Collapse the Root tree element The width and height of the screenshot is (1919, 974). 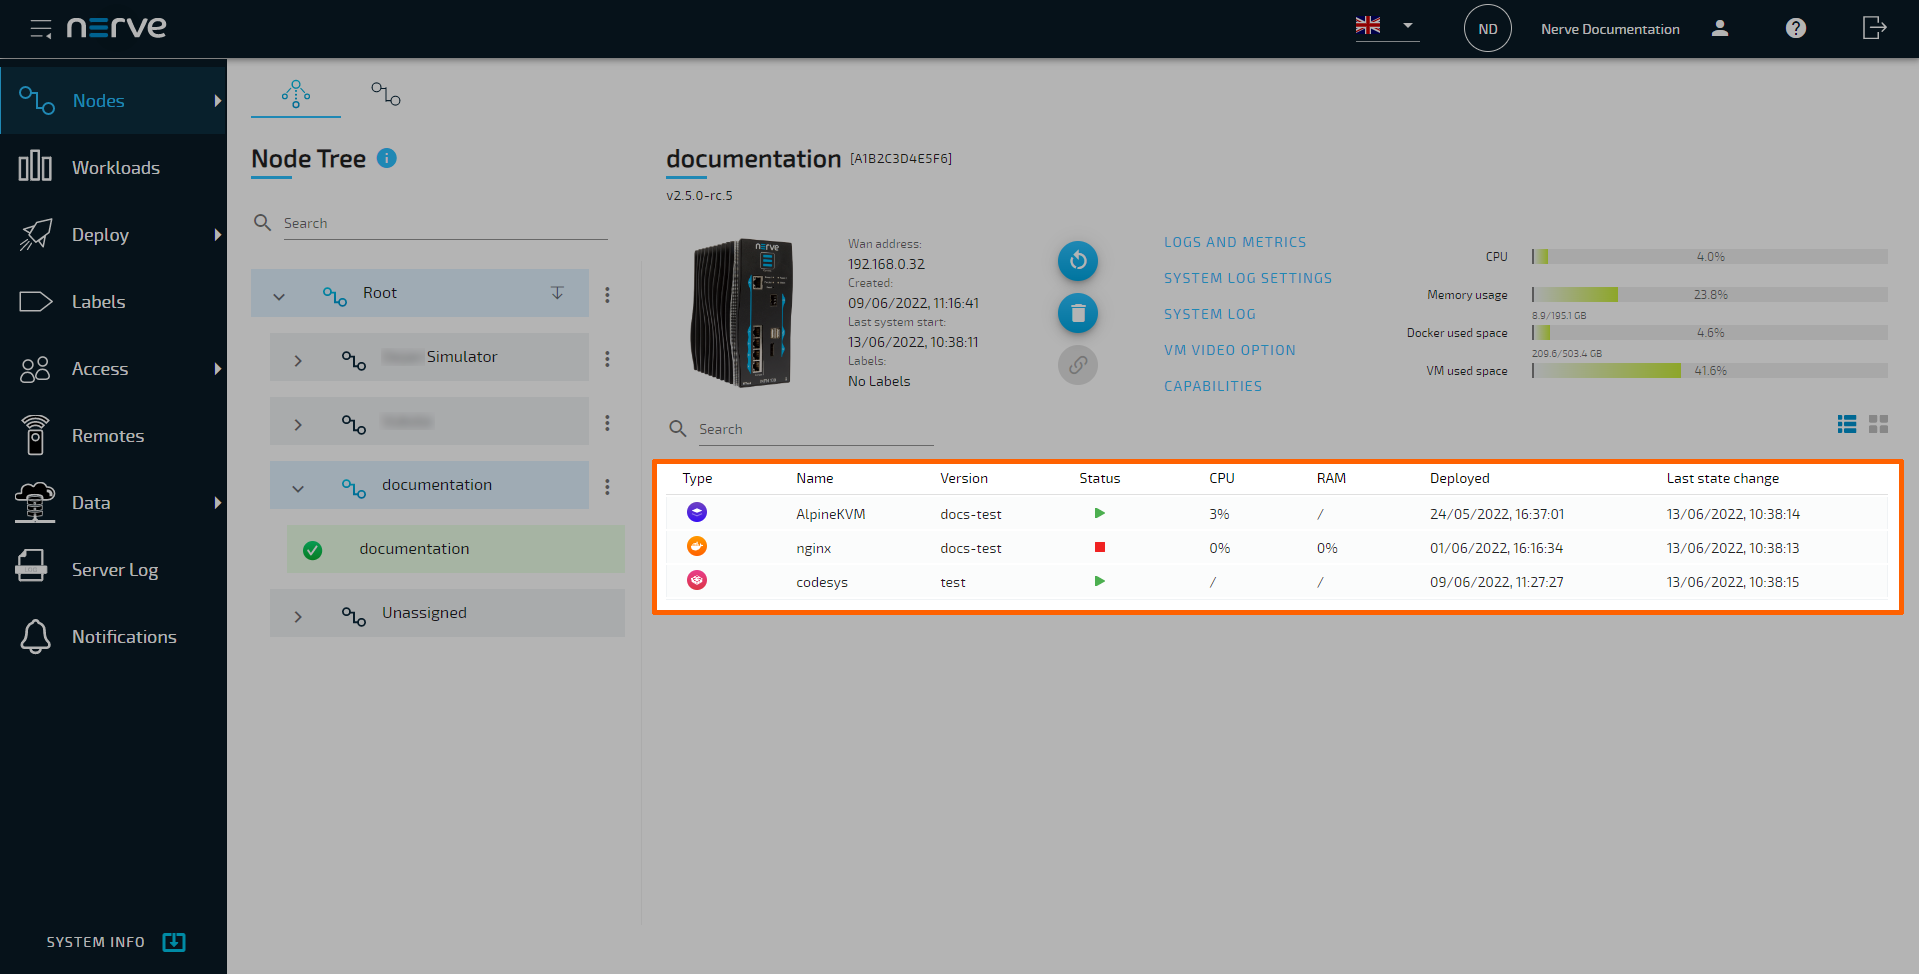pos(280,293)
